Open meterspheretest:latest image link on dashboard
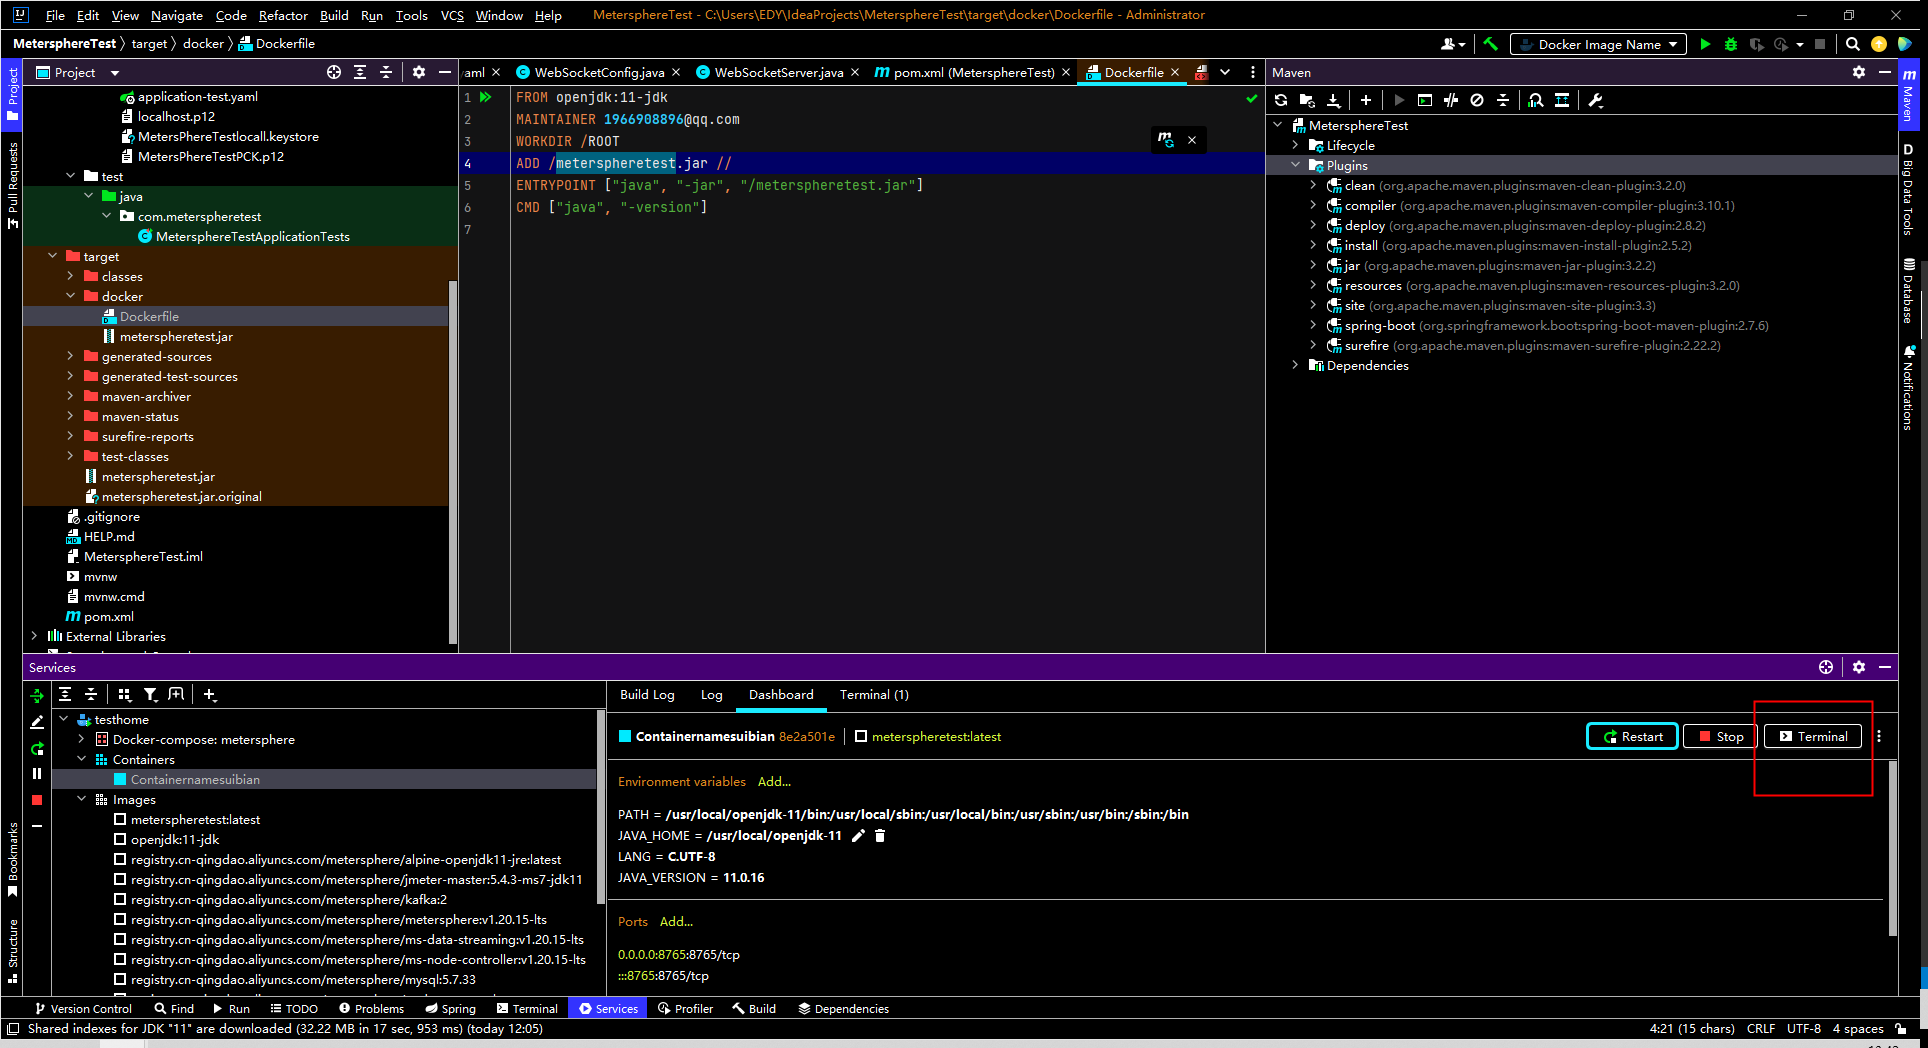This screenshot has width=1928, height=1048. click(936, 737)
